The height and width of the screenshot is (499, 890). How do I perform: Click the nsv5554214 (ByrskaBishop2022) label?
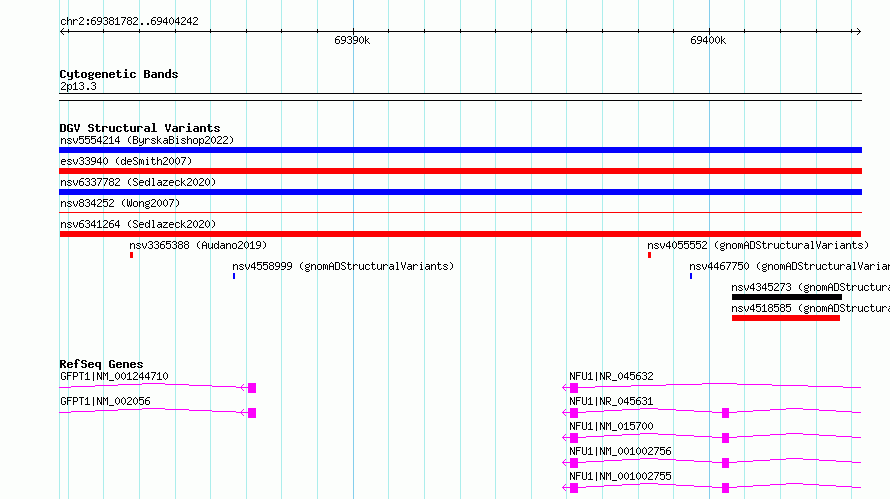coord(147,140)
